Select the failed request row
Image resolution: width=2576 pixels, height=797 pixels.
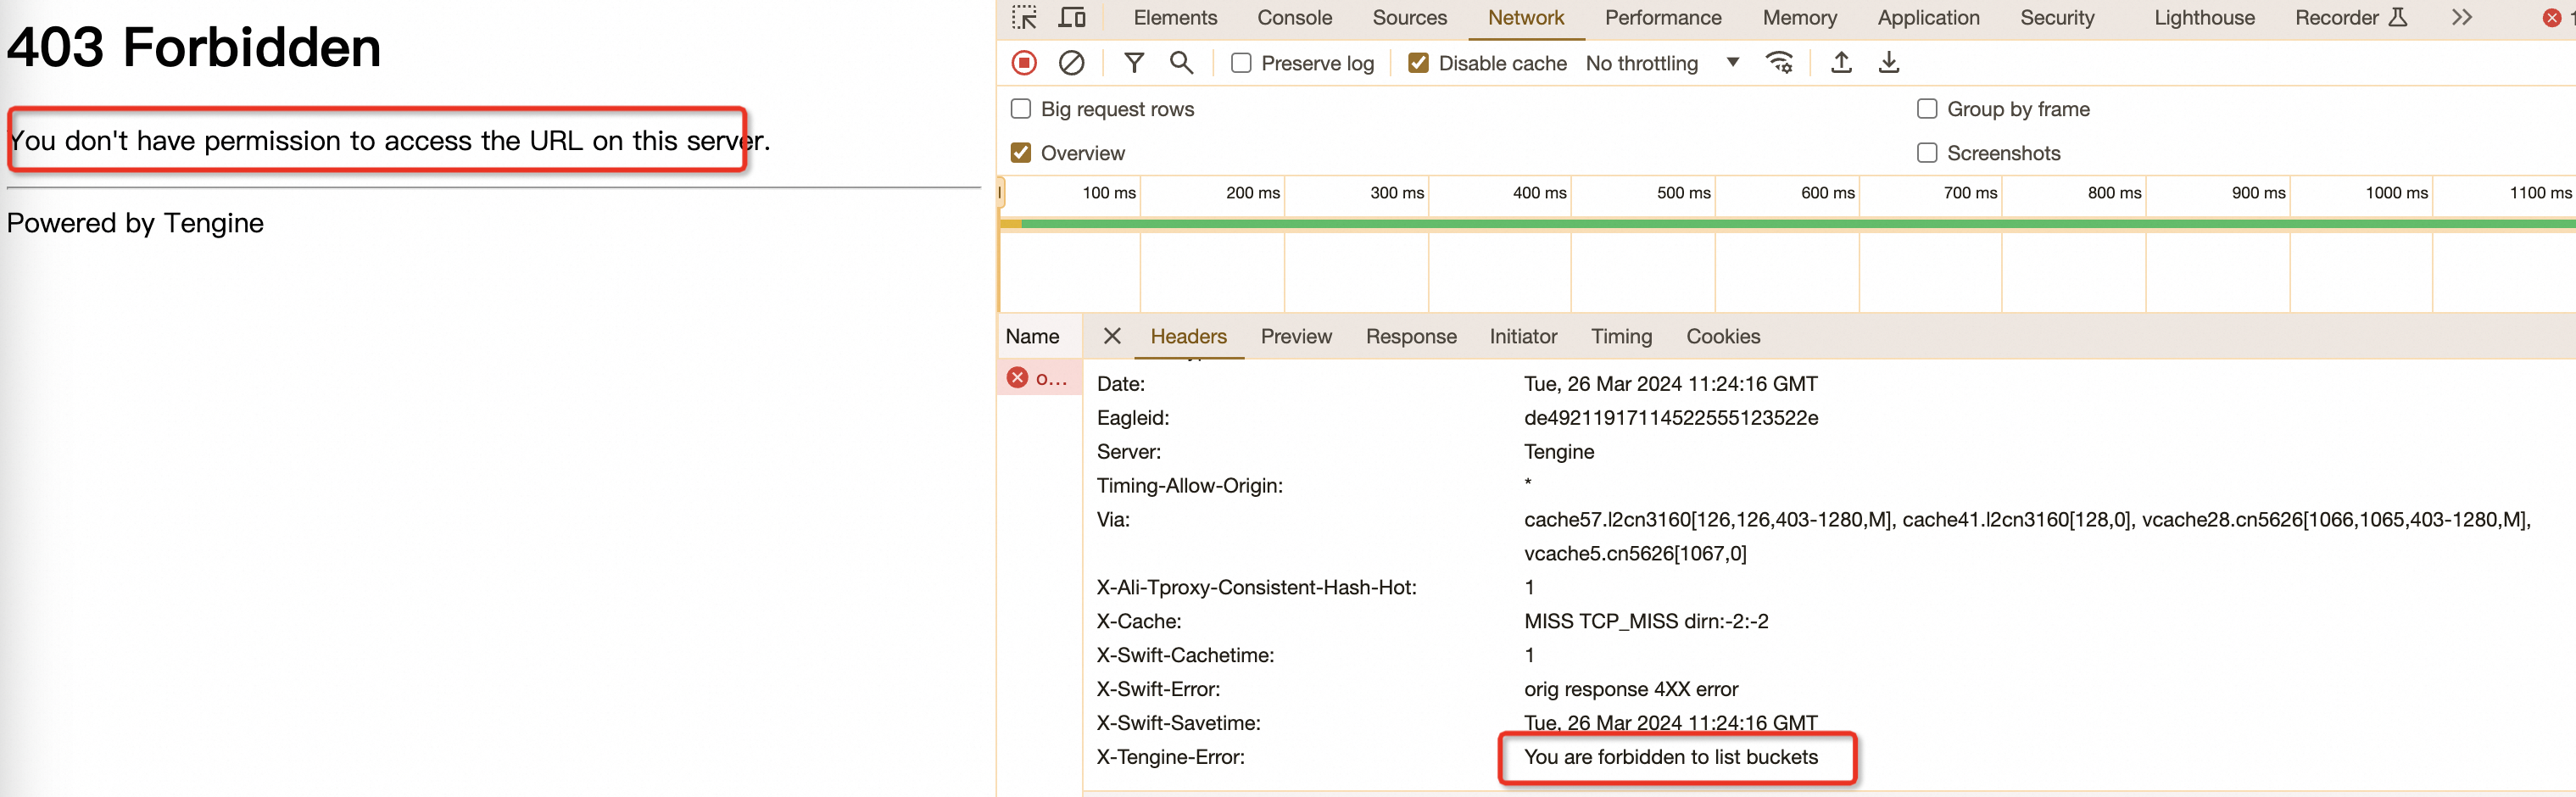coord(1040,378)
